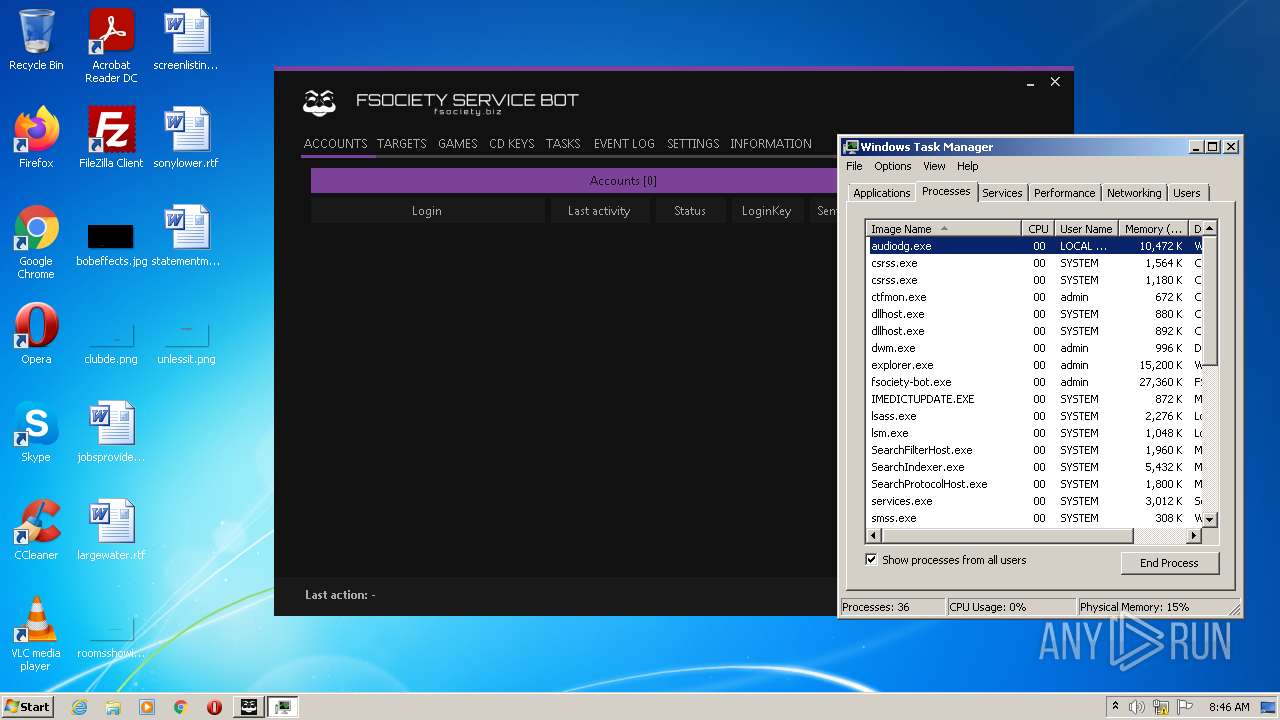The height and width of the screenshot is (720, 1280).
Task: Click End Process button
Action: [1169, 563]
